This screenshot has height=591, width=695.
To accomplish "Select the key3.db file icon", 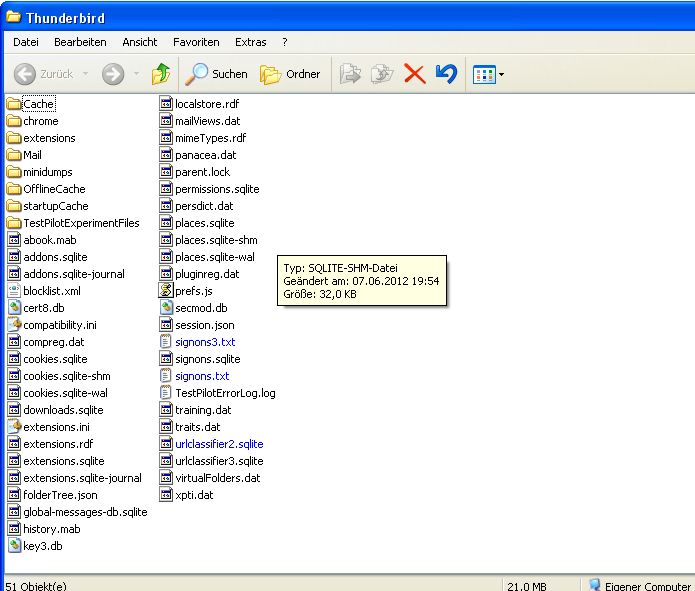I will tap(15, 545).
